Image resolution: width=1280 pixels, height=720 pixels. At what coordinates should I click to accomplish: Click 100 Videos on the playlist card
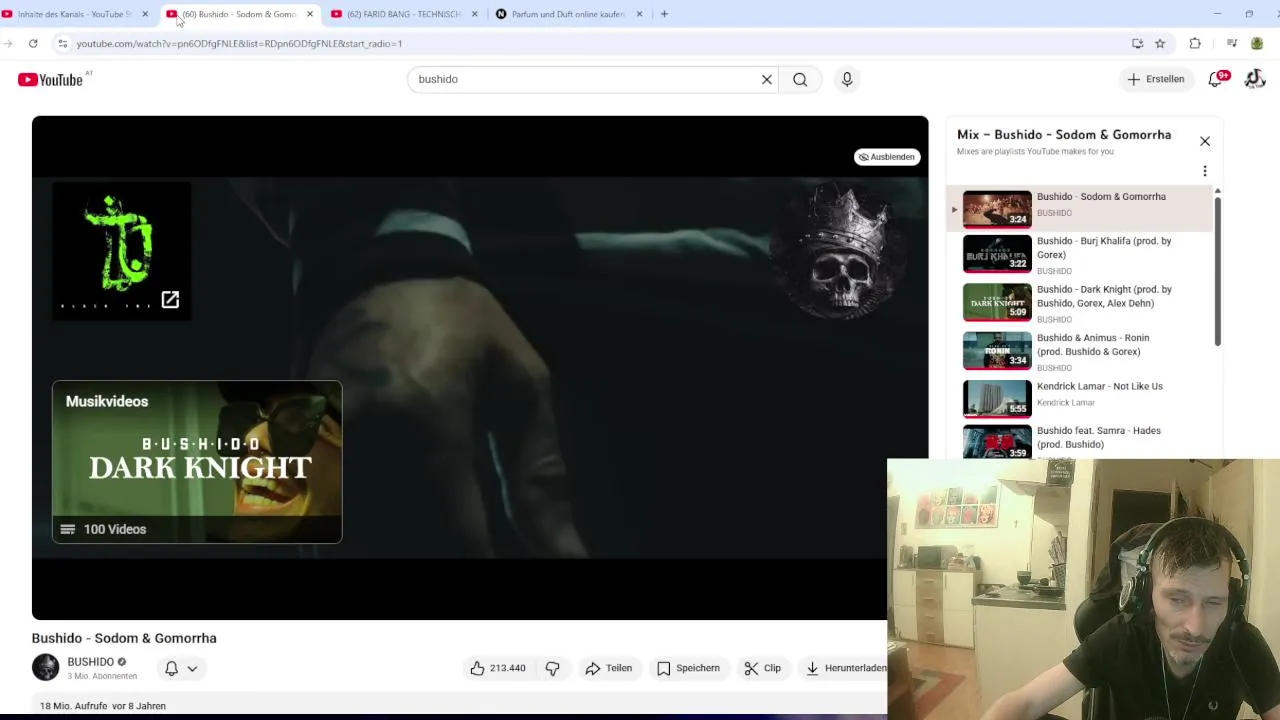tap(115, 529)
